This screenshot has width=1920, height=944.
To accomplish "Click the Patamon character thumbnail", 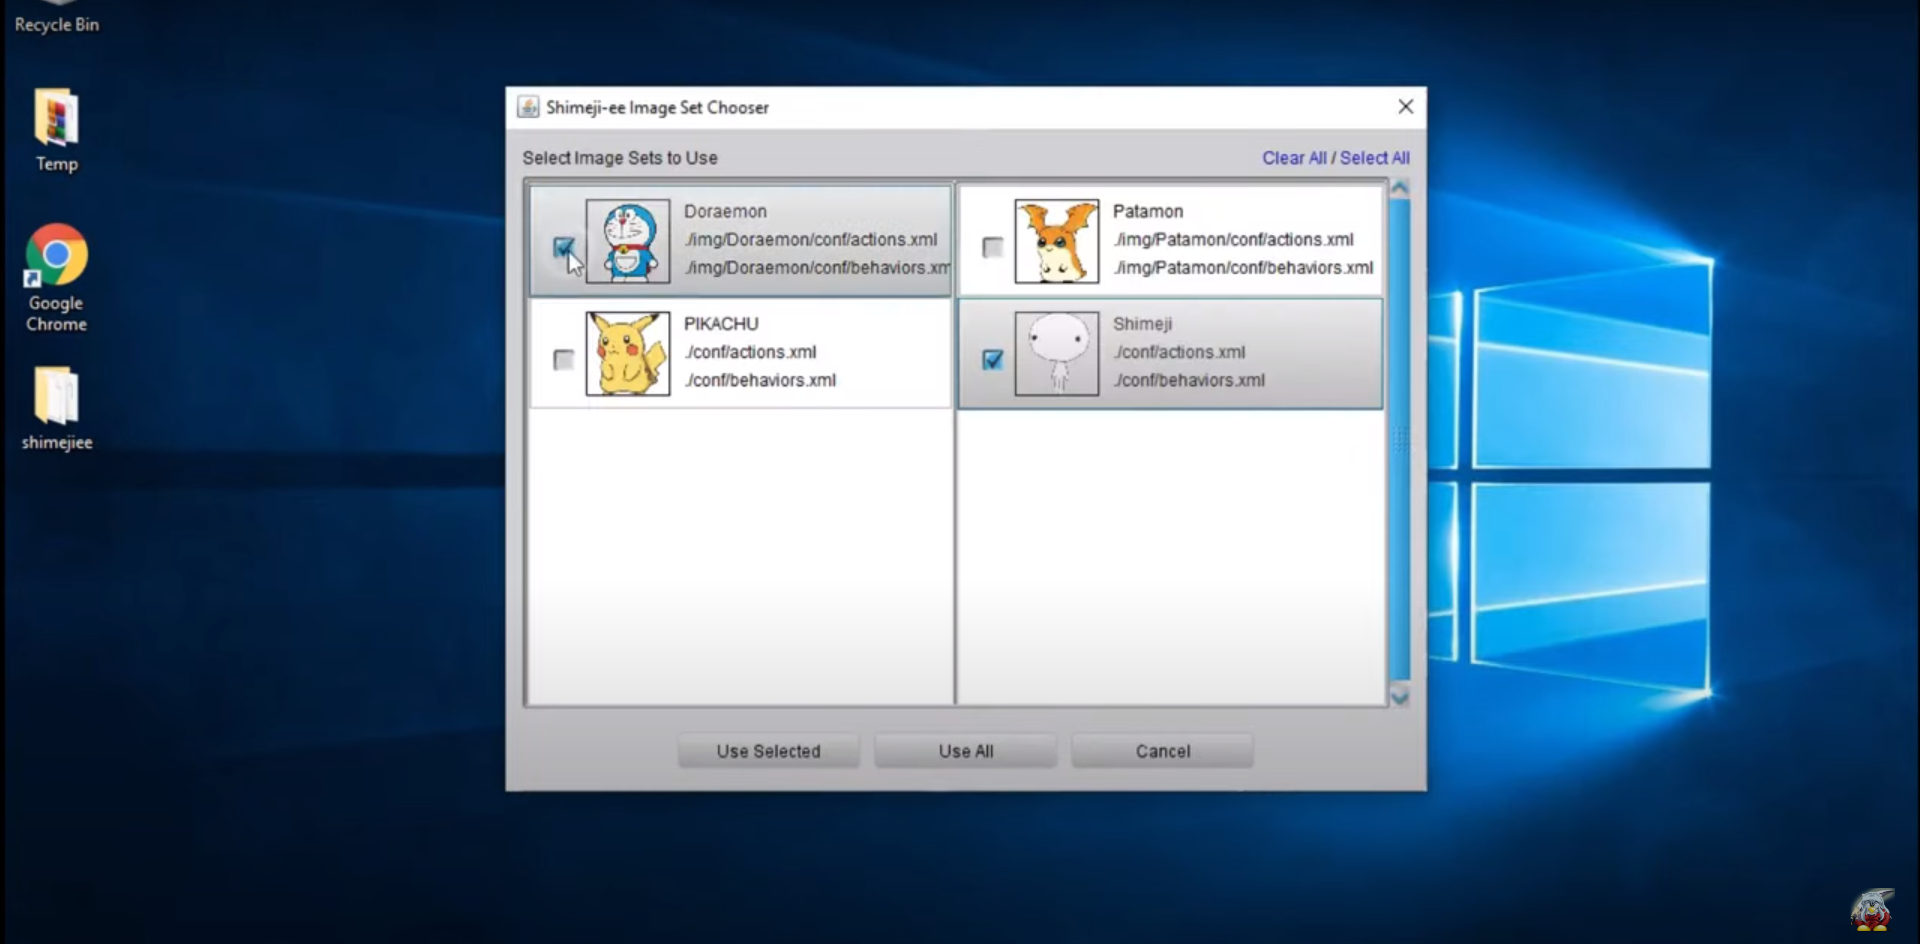I will click(x=1057, y=241).
